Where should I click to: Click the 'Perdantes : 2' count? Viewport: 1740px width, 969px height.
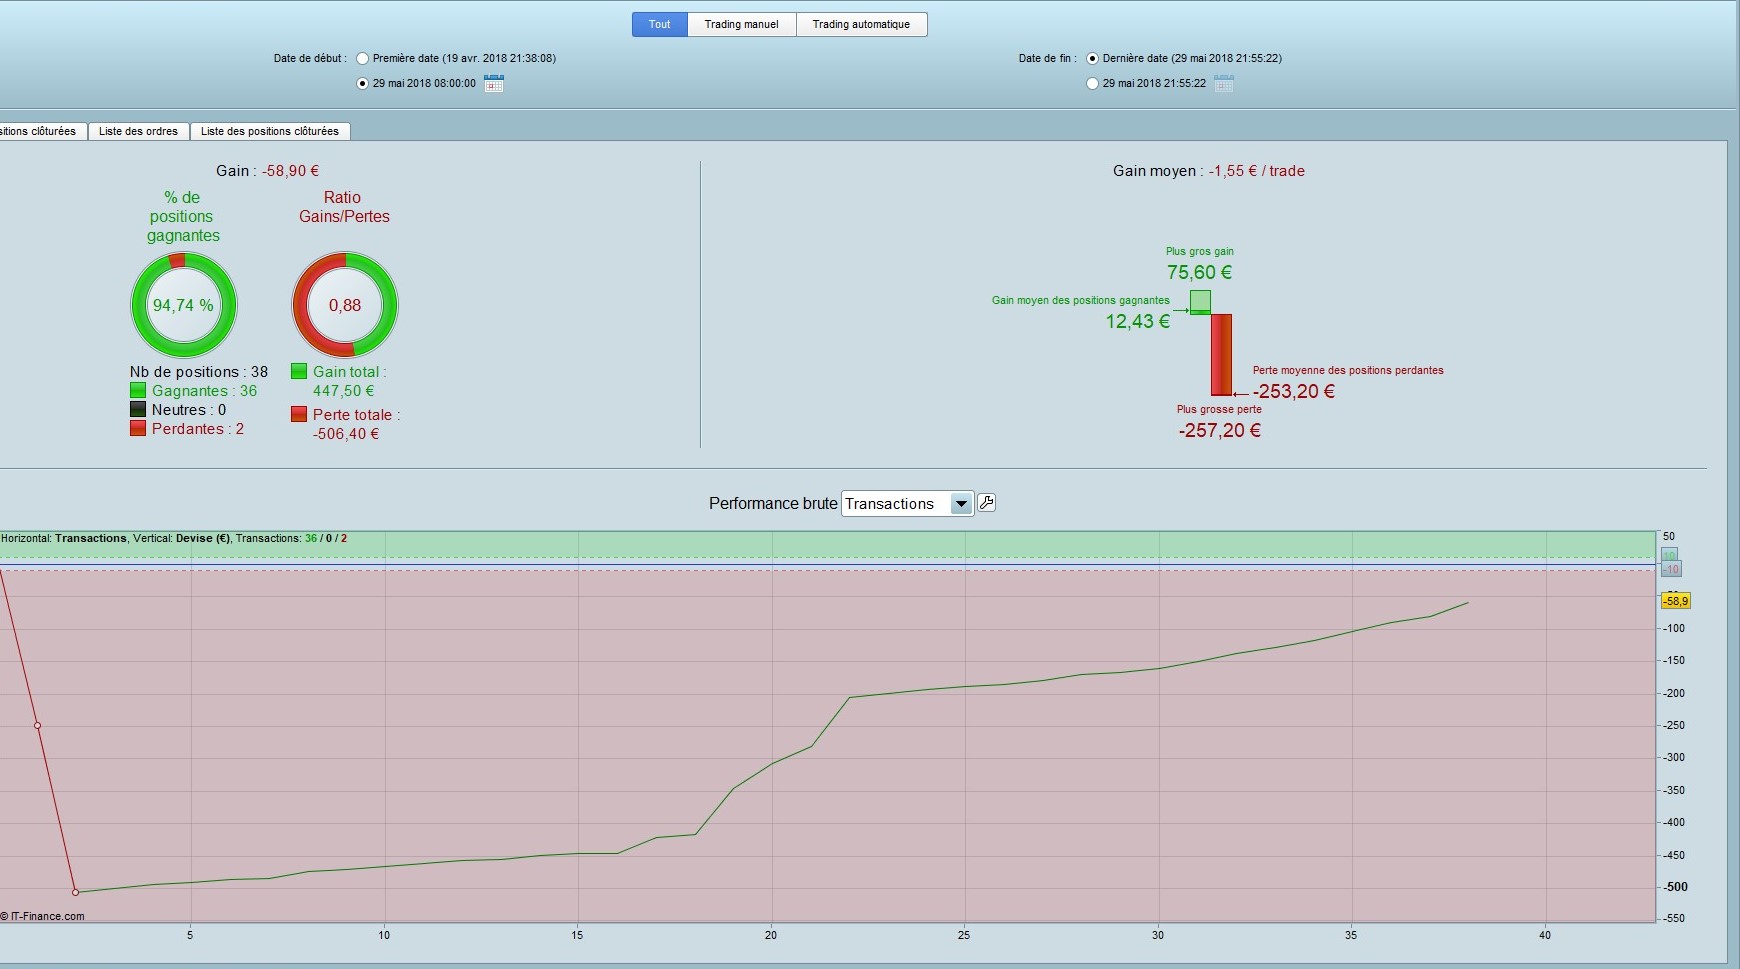tap(198, 429)
